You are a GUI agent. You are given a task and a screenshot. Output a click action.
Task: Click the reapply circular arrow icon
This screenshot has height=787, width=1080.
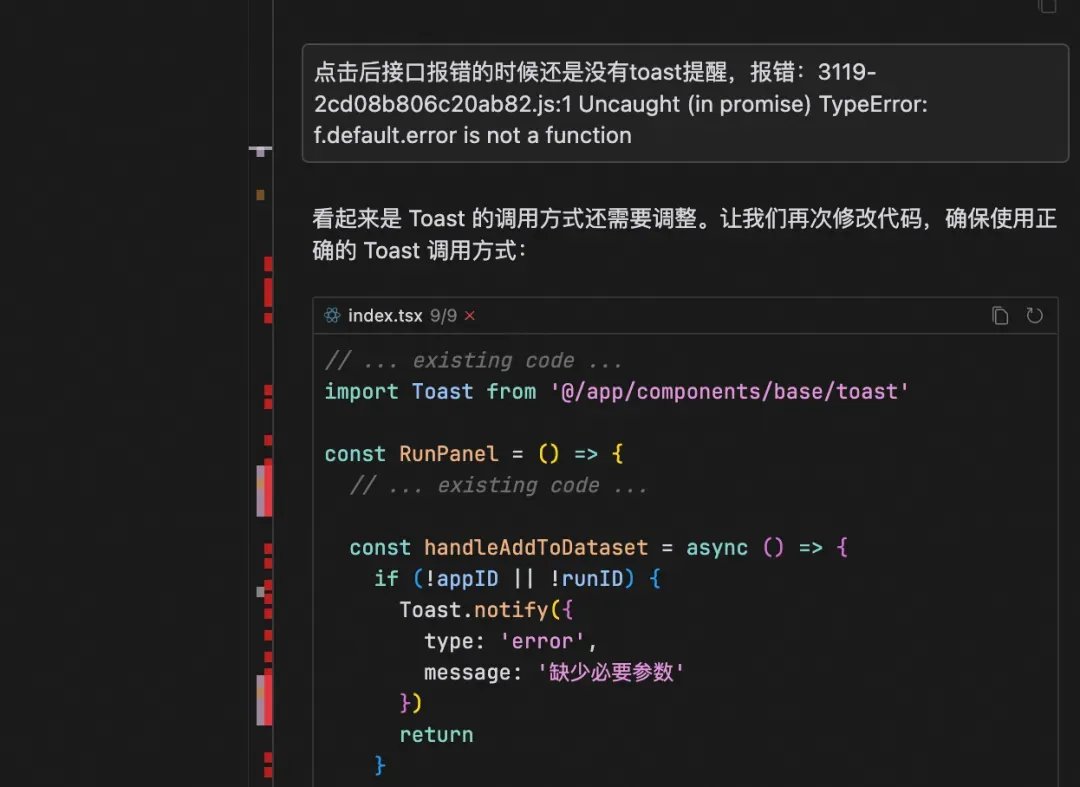(x=1035, y=315)
